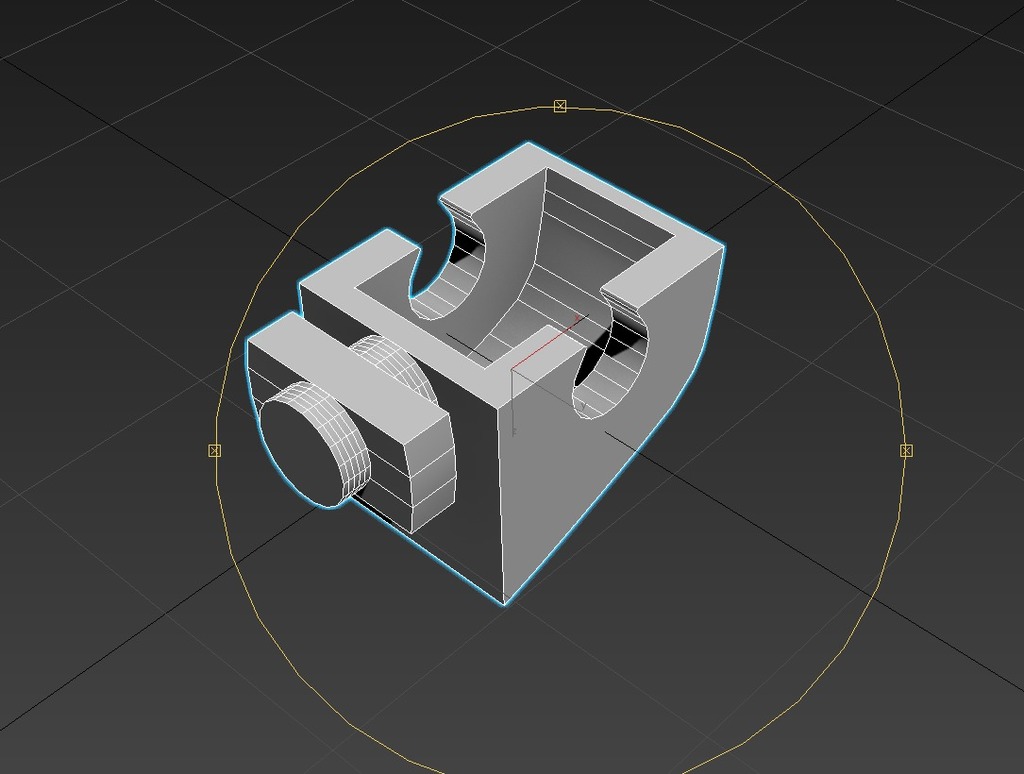Click the left handle of the orbit circle
1024x774 pixels.
tap(214, 450)
